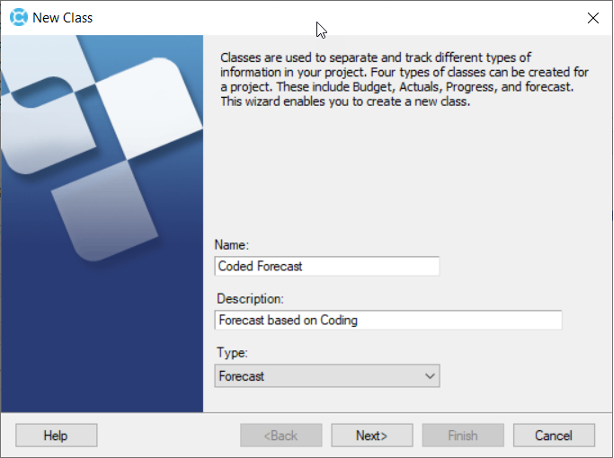Image resolution: width=614 pixels, height=458 pixels.
Task: Click the Name field containing Coded Forecast
Action: point(327,266)
